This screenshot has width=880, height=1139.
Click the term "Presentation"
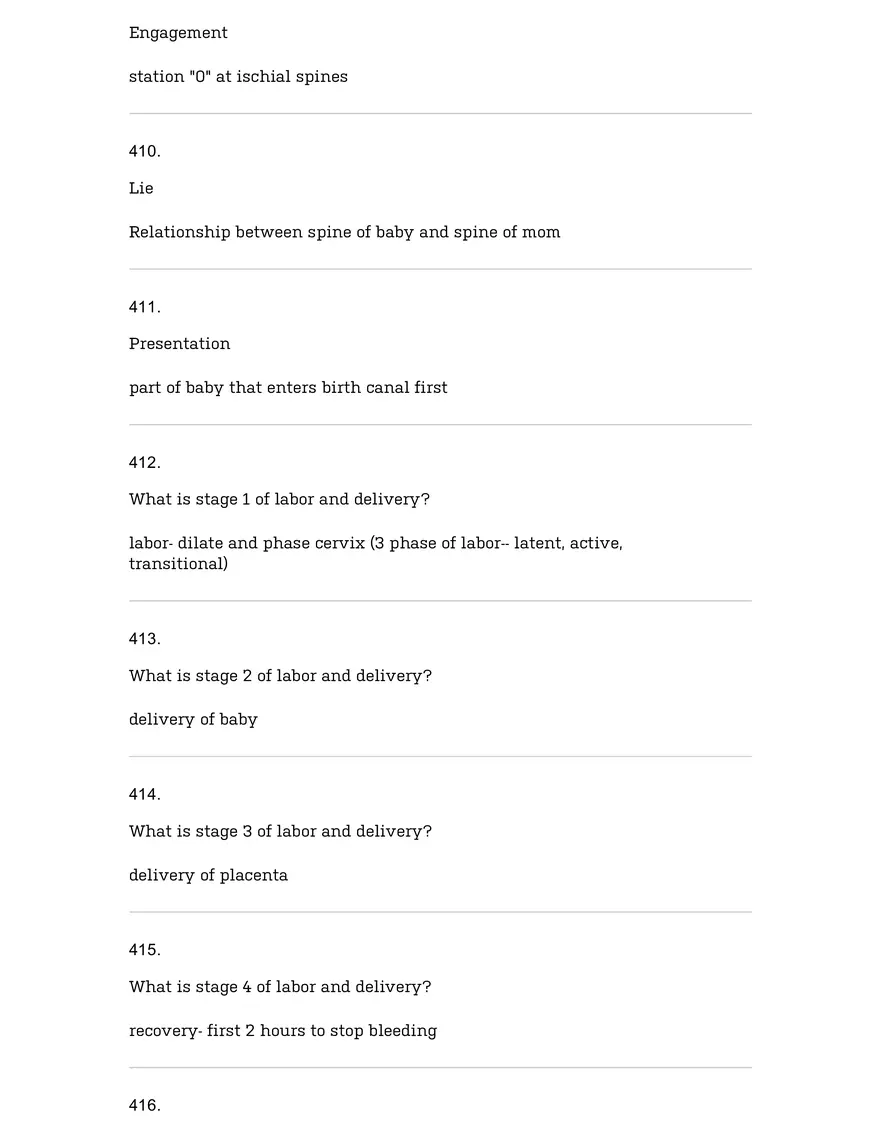[x=179, y=344]
